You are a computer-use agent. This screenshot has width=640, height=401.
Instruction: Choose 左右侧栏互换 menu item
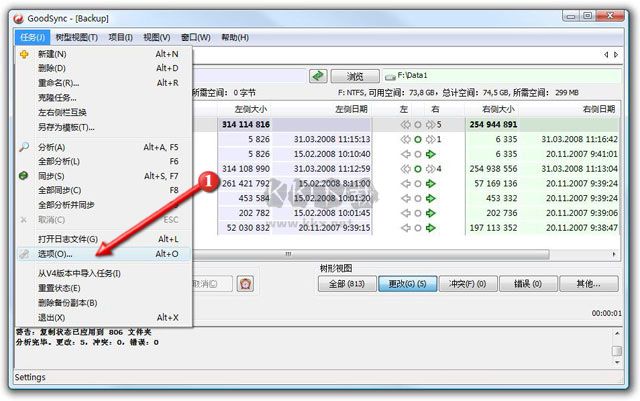pyautogui.click(x=104, y=112)
